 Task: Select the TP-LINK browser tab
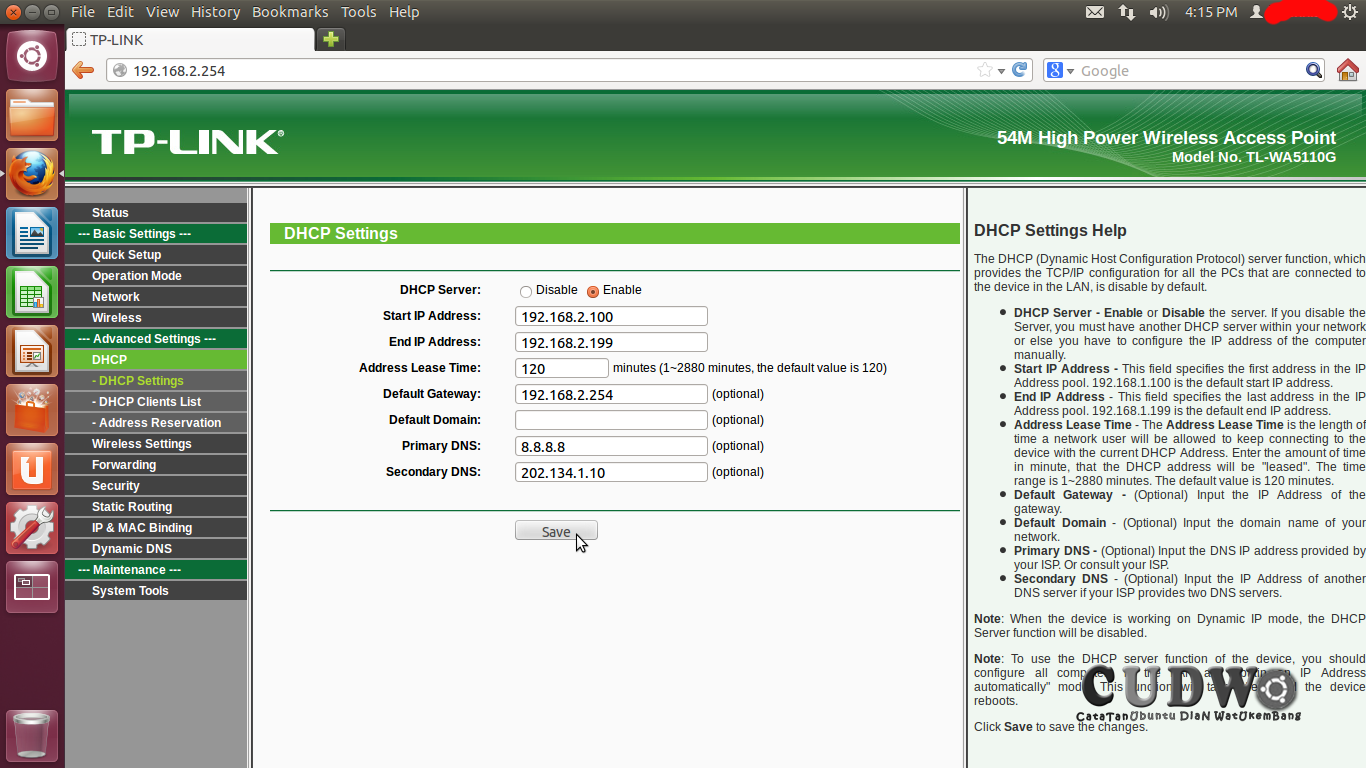[x=190, y=40]
